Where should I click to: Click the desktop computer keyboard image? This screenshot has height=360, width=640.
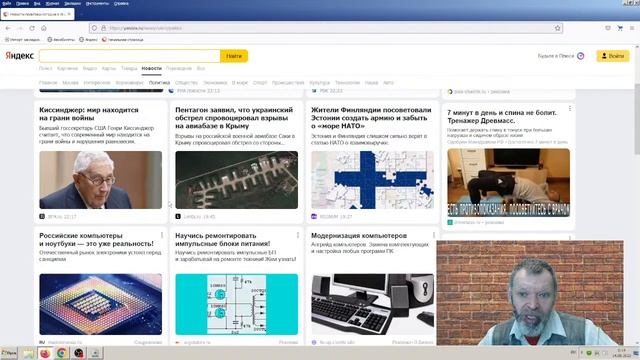pos(372,304)
